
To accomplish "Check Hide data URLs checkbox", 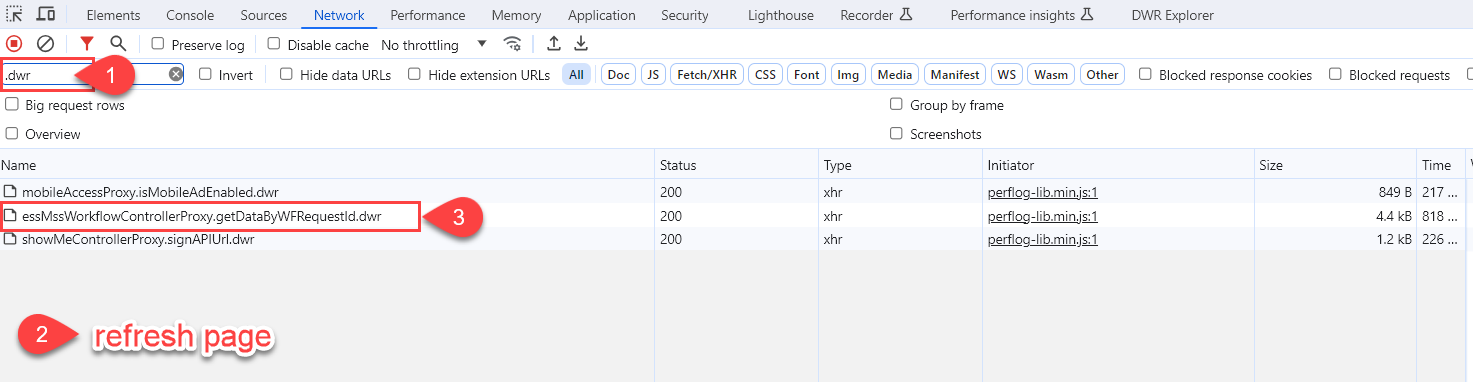I will (287, 74).
